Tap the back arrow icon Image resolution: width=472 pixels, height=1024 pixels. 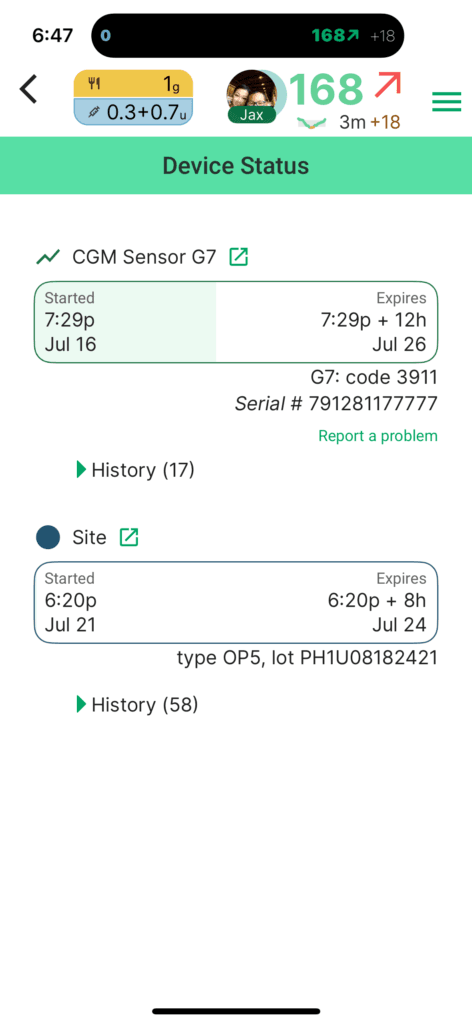[29, 89]
